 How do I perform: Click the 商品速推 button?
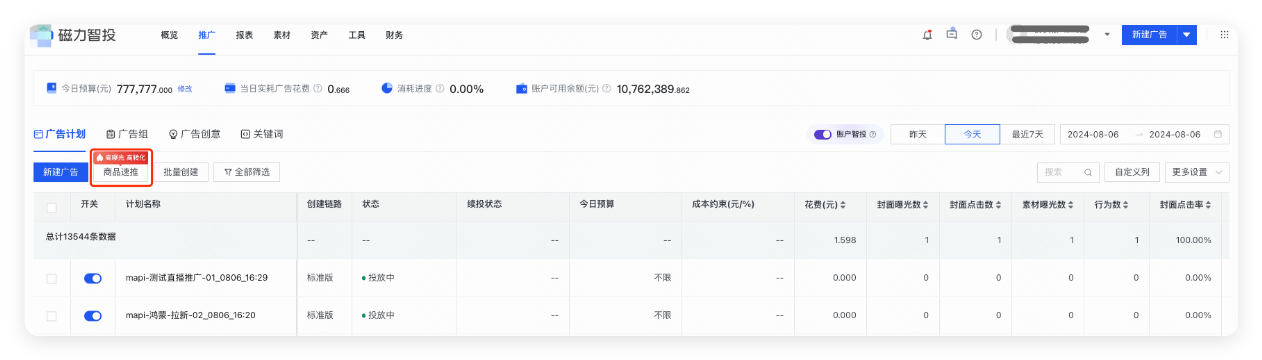(x=121, y=172)
